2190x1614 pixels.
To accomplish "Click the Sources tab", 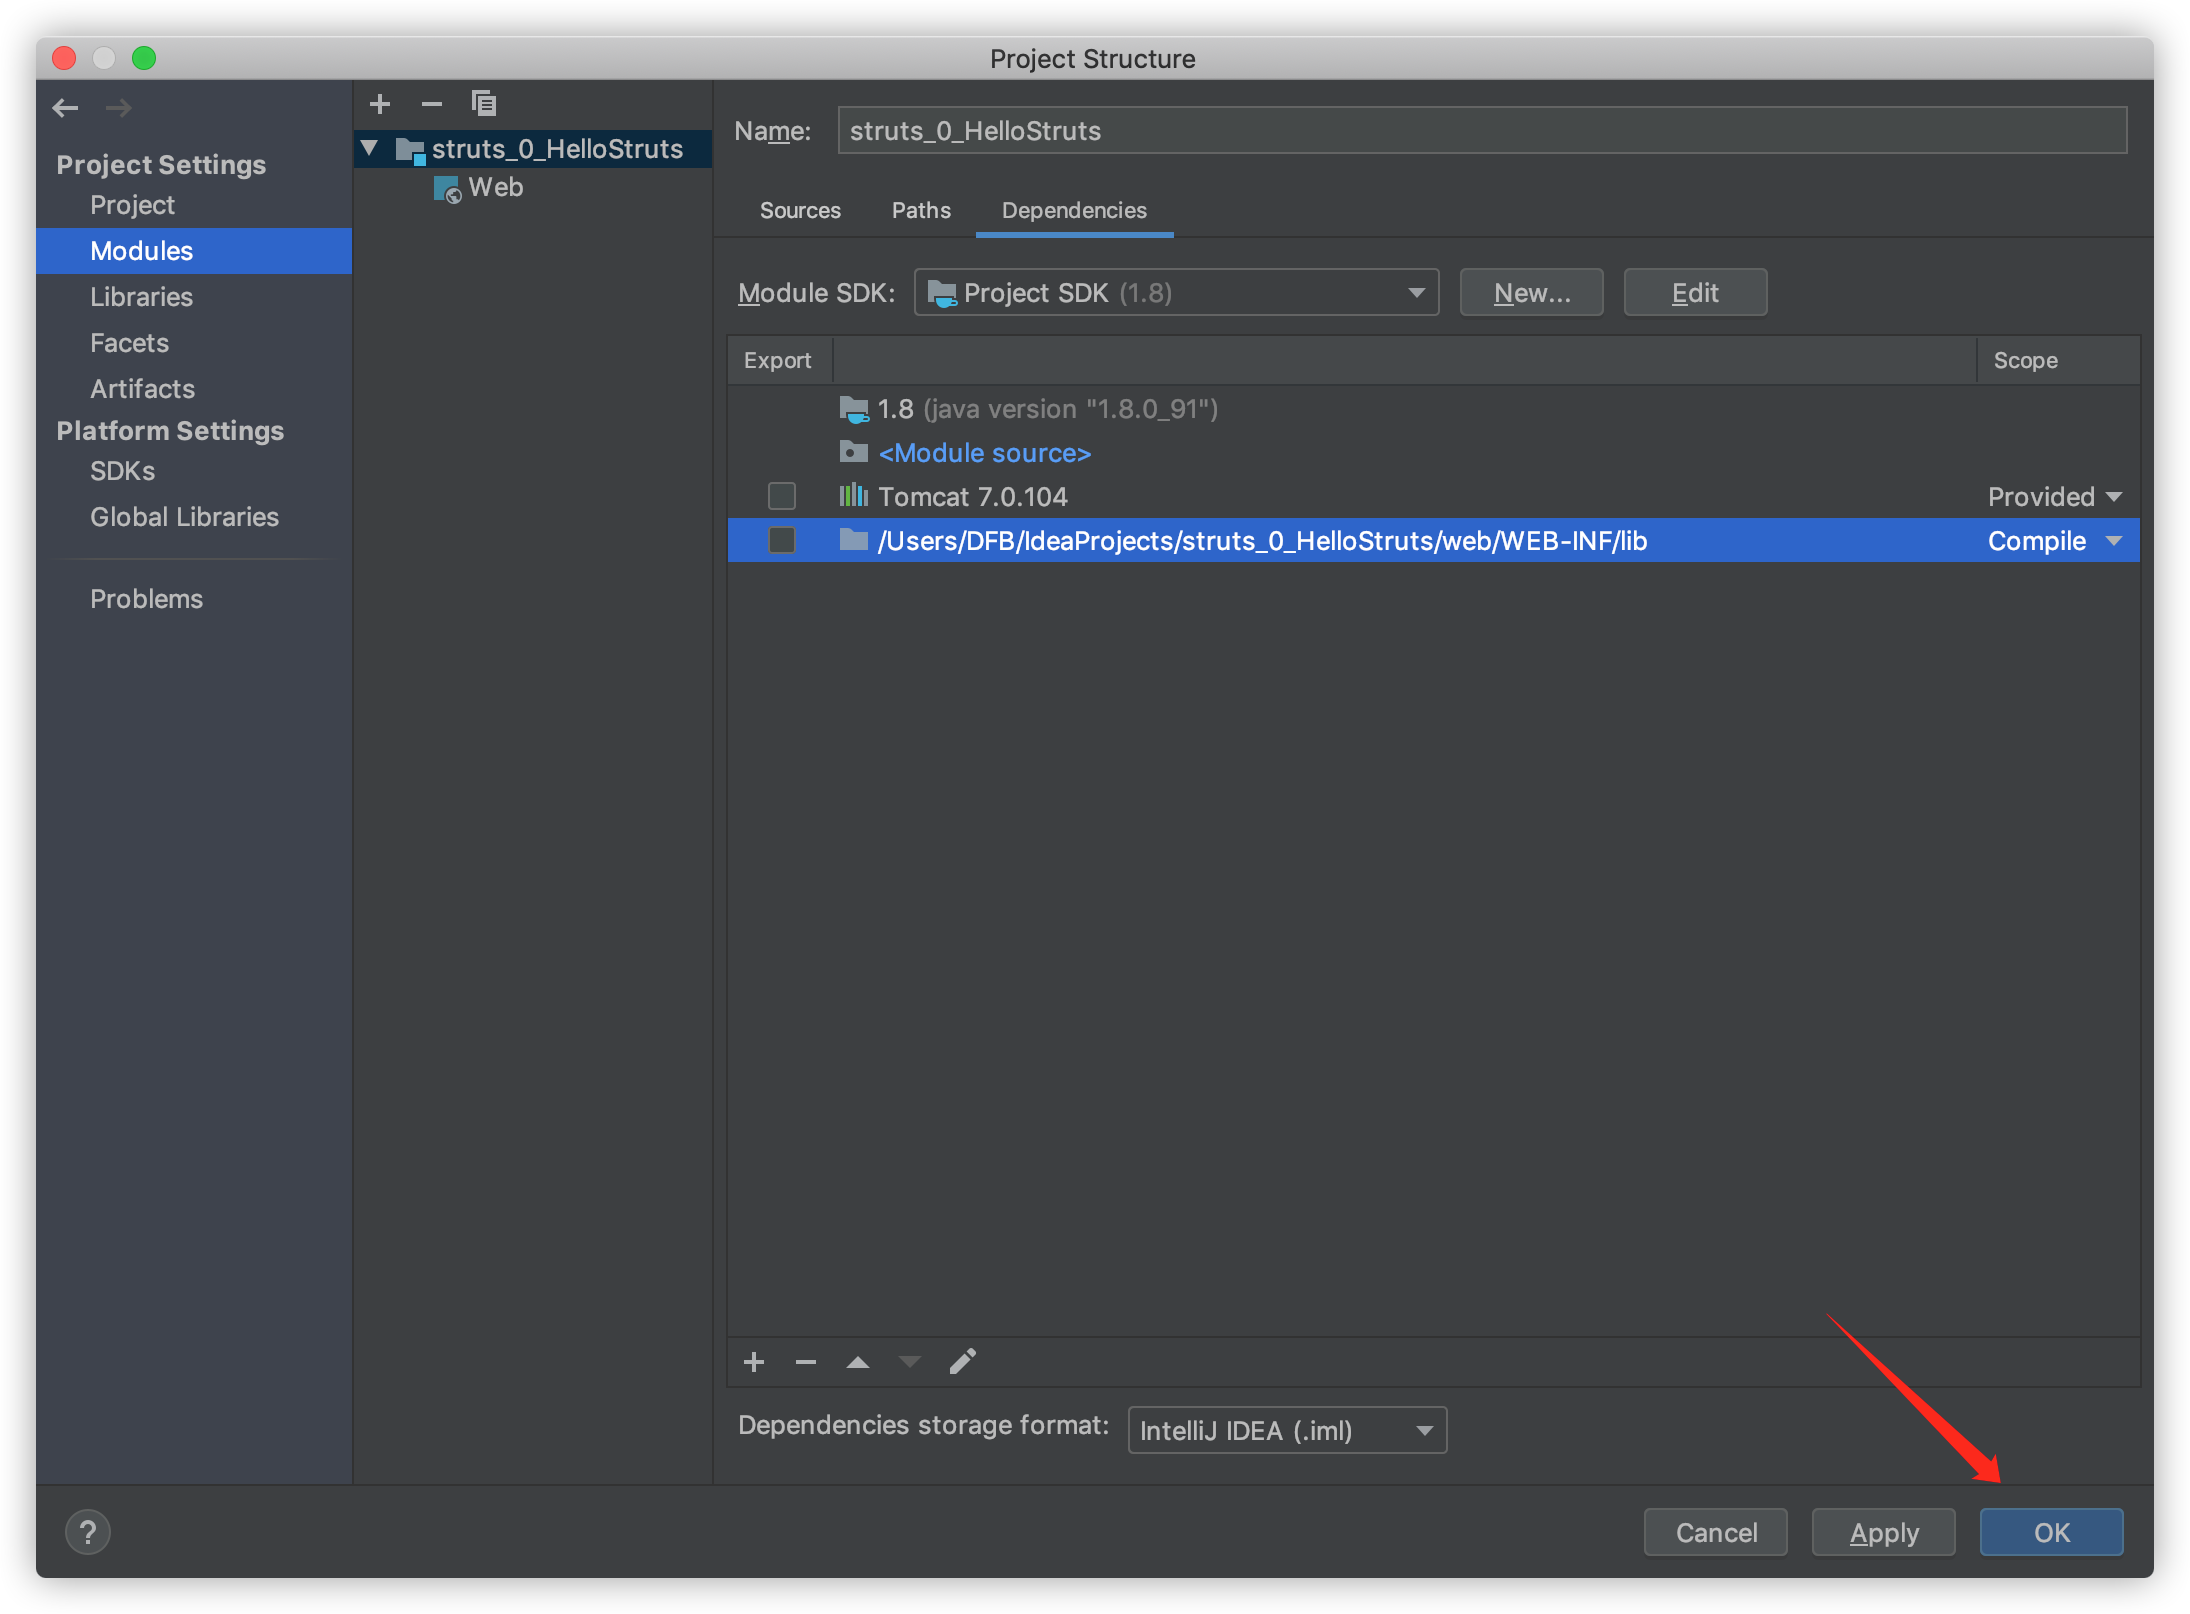I will pyautogui.click(x=799, y=209).
